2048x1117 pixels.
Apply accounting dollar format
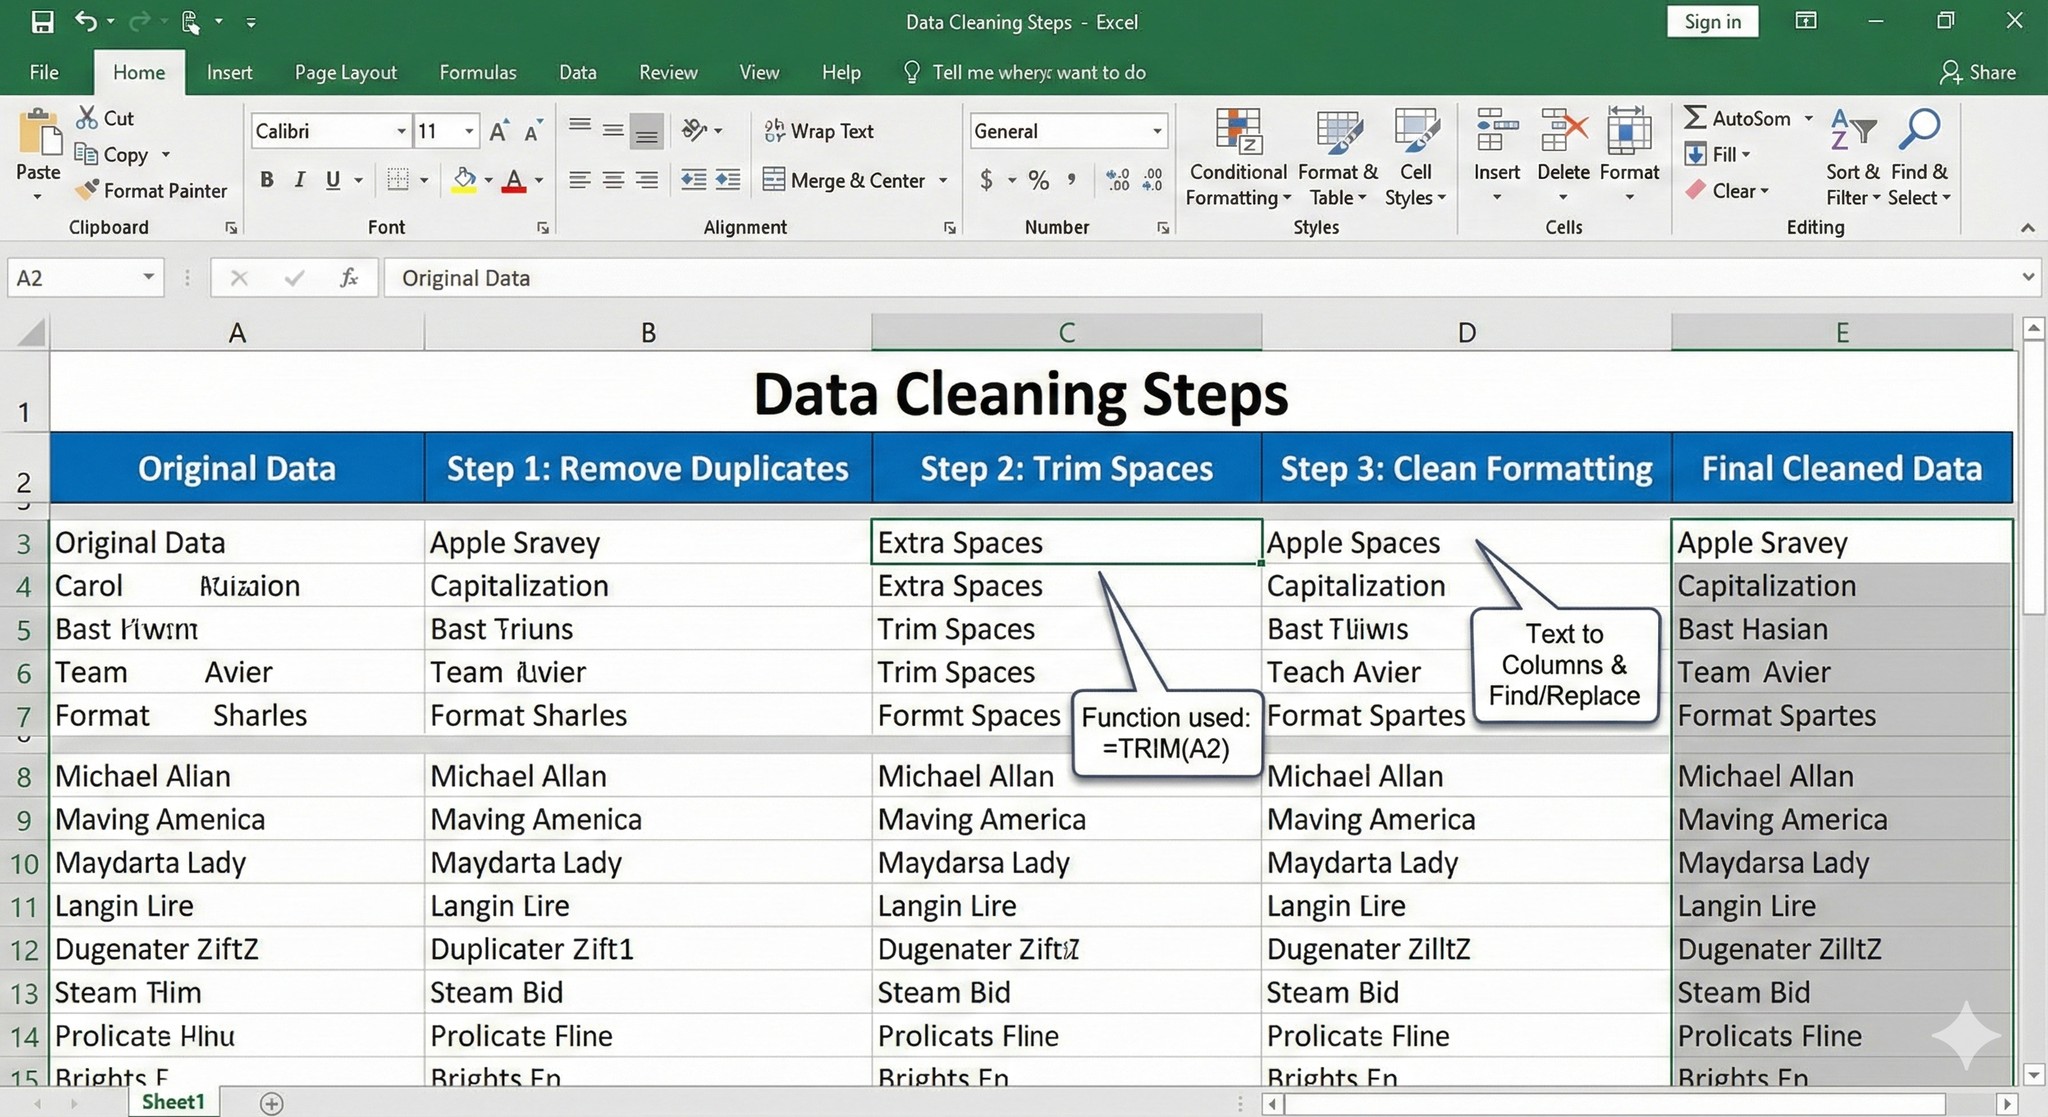pos(986,180)
